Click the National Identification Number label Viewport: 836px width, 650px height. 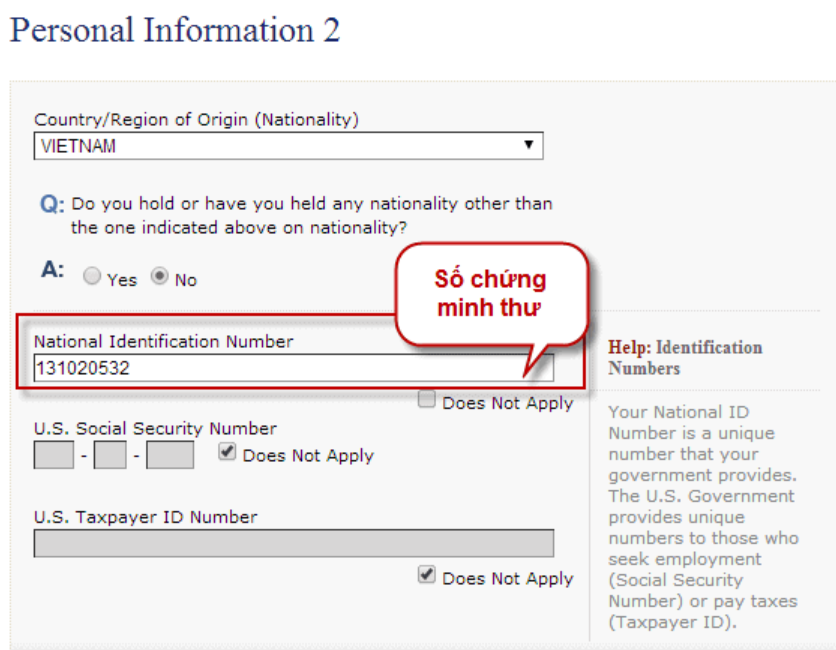pyautogui.click(x=164, y=342)
